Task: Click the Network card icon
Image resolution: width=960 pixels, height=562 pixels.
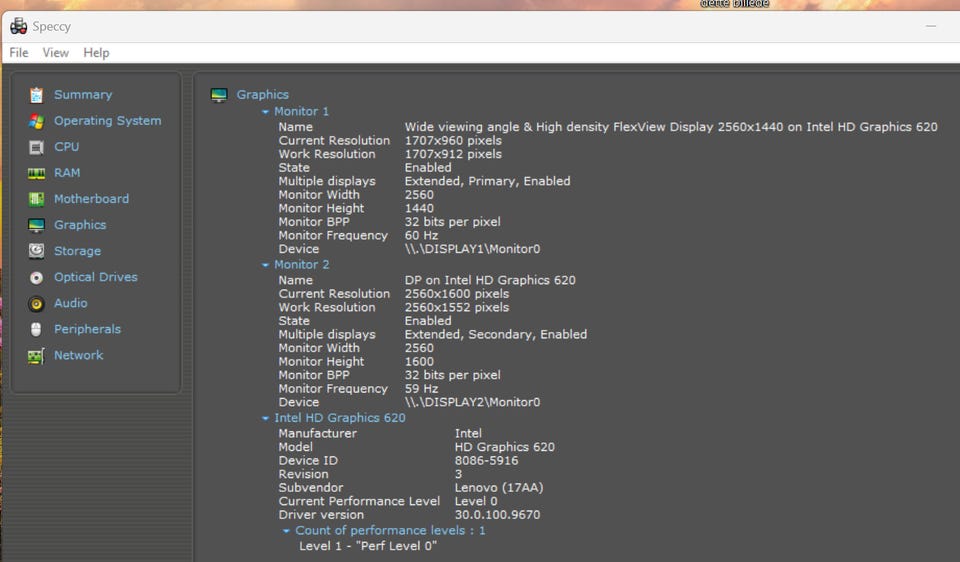Action: click(x=36, y=356)
